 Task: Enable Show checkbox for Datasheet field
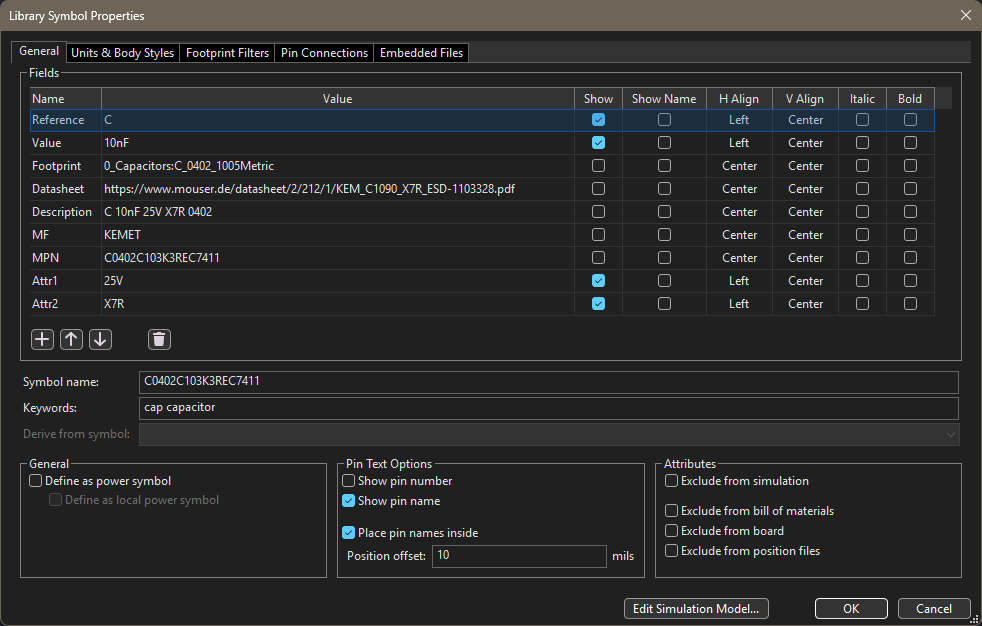click(x=598, y=188)
